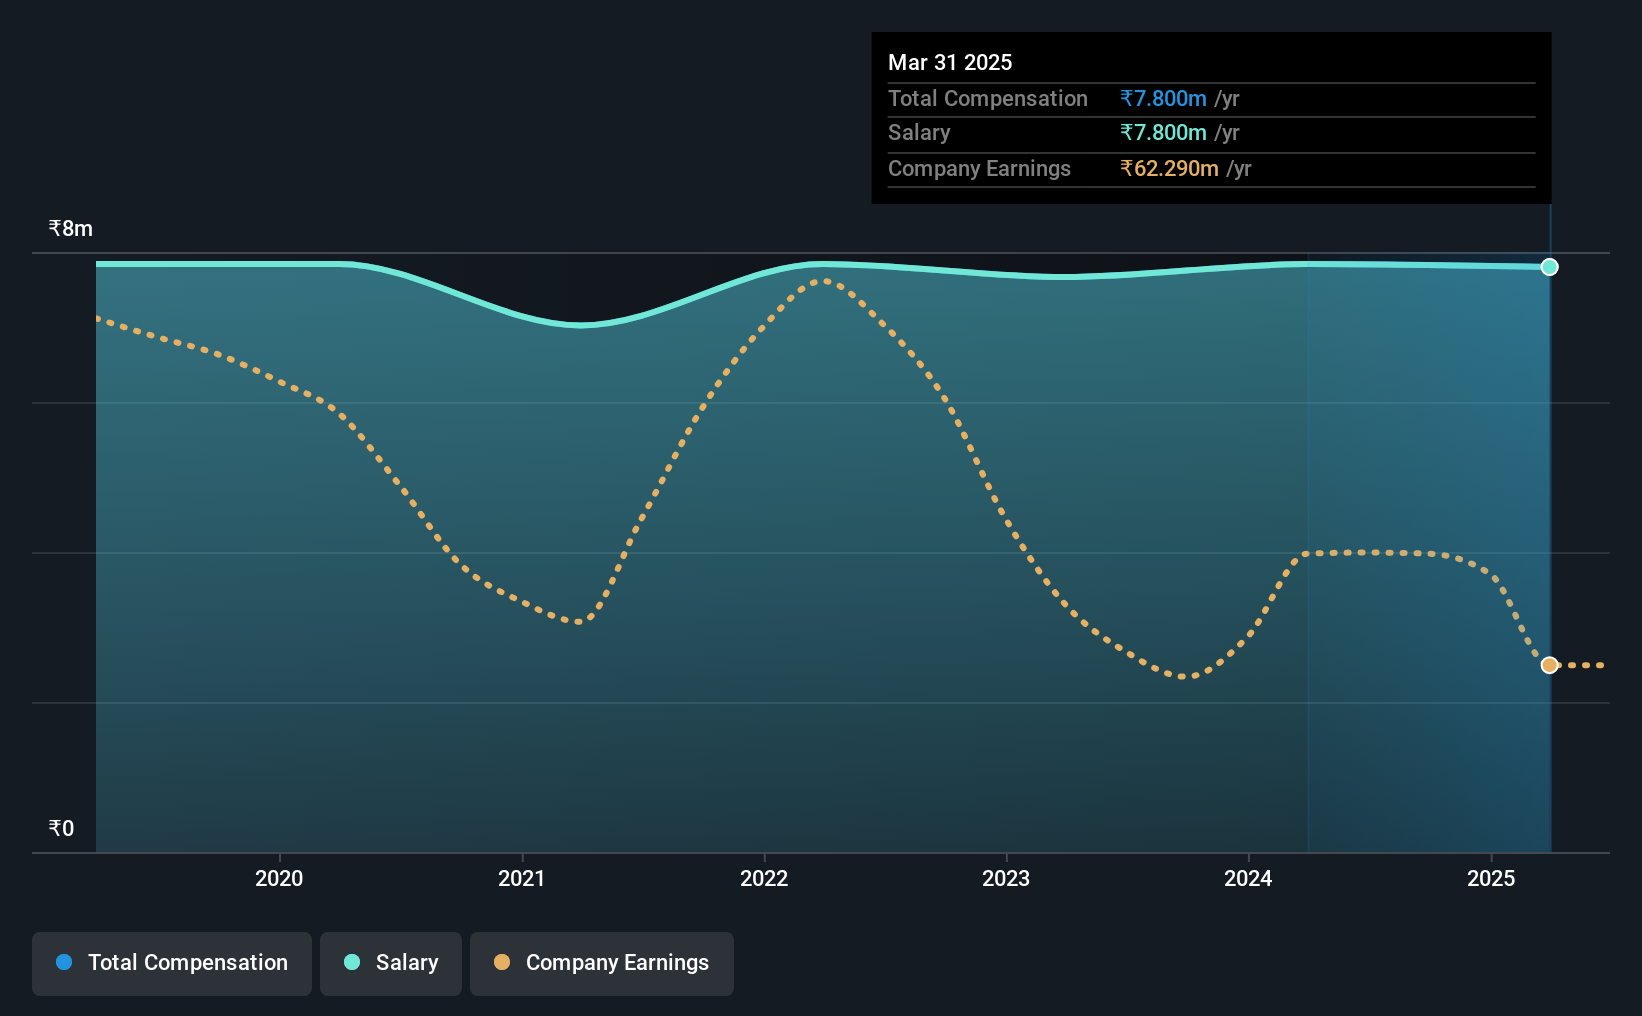Click the tooltip Total Compensation ₹7.800m value

point(1163,99)
